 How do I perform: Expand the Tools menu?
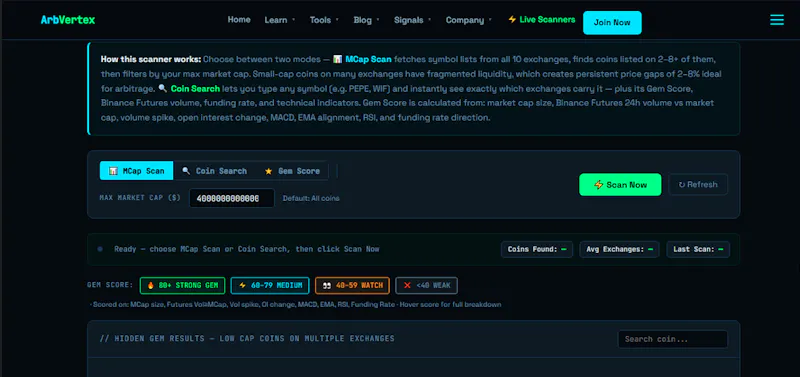324,20
